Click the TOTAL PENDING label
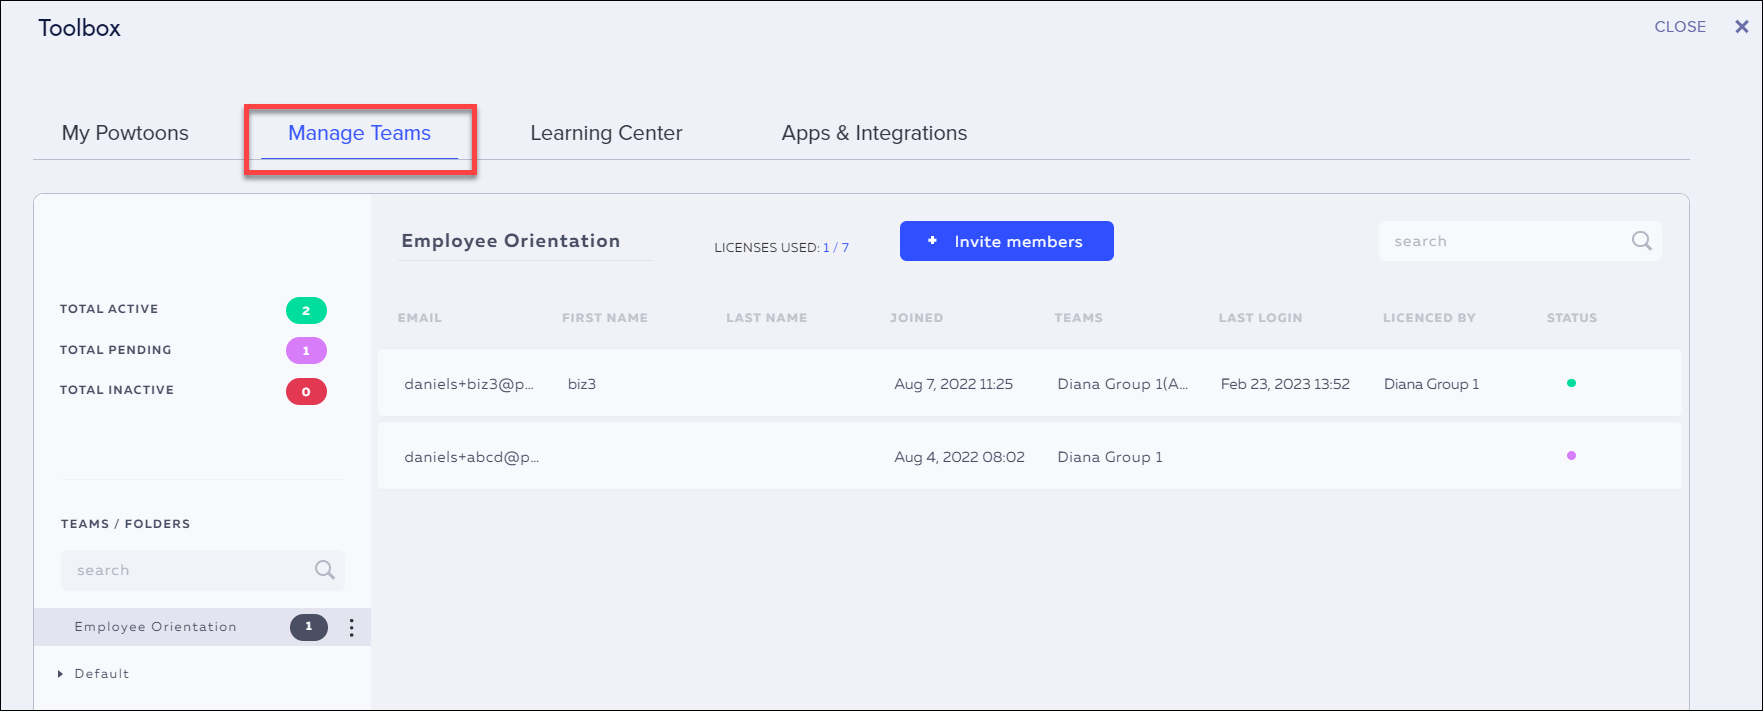The image size is (1763, 711). (x=116, y=350)
